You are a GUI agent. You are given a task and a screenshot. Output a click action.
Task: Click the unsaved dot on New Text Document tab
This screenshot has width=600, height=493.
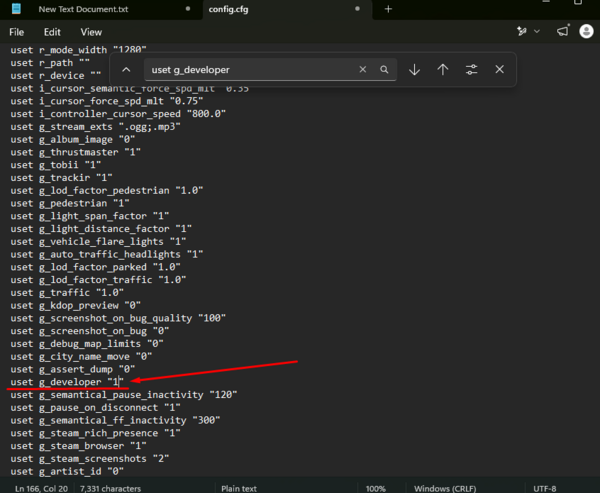(188, 8)
